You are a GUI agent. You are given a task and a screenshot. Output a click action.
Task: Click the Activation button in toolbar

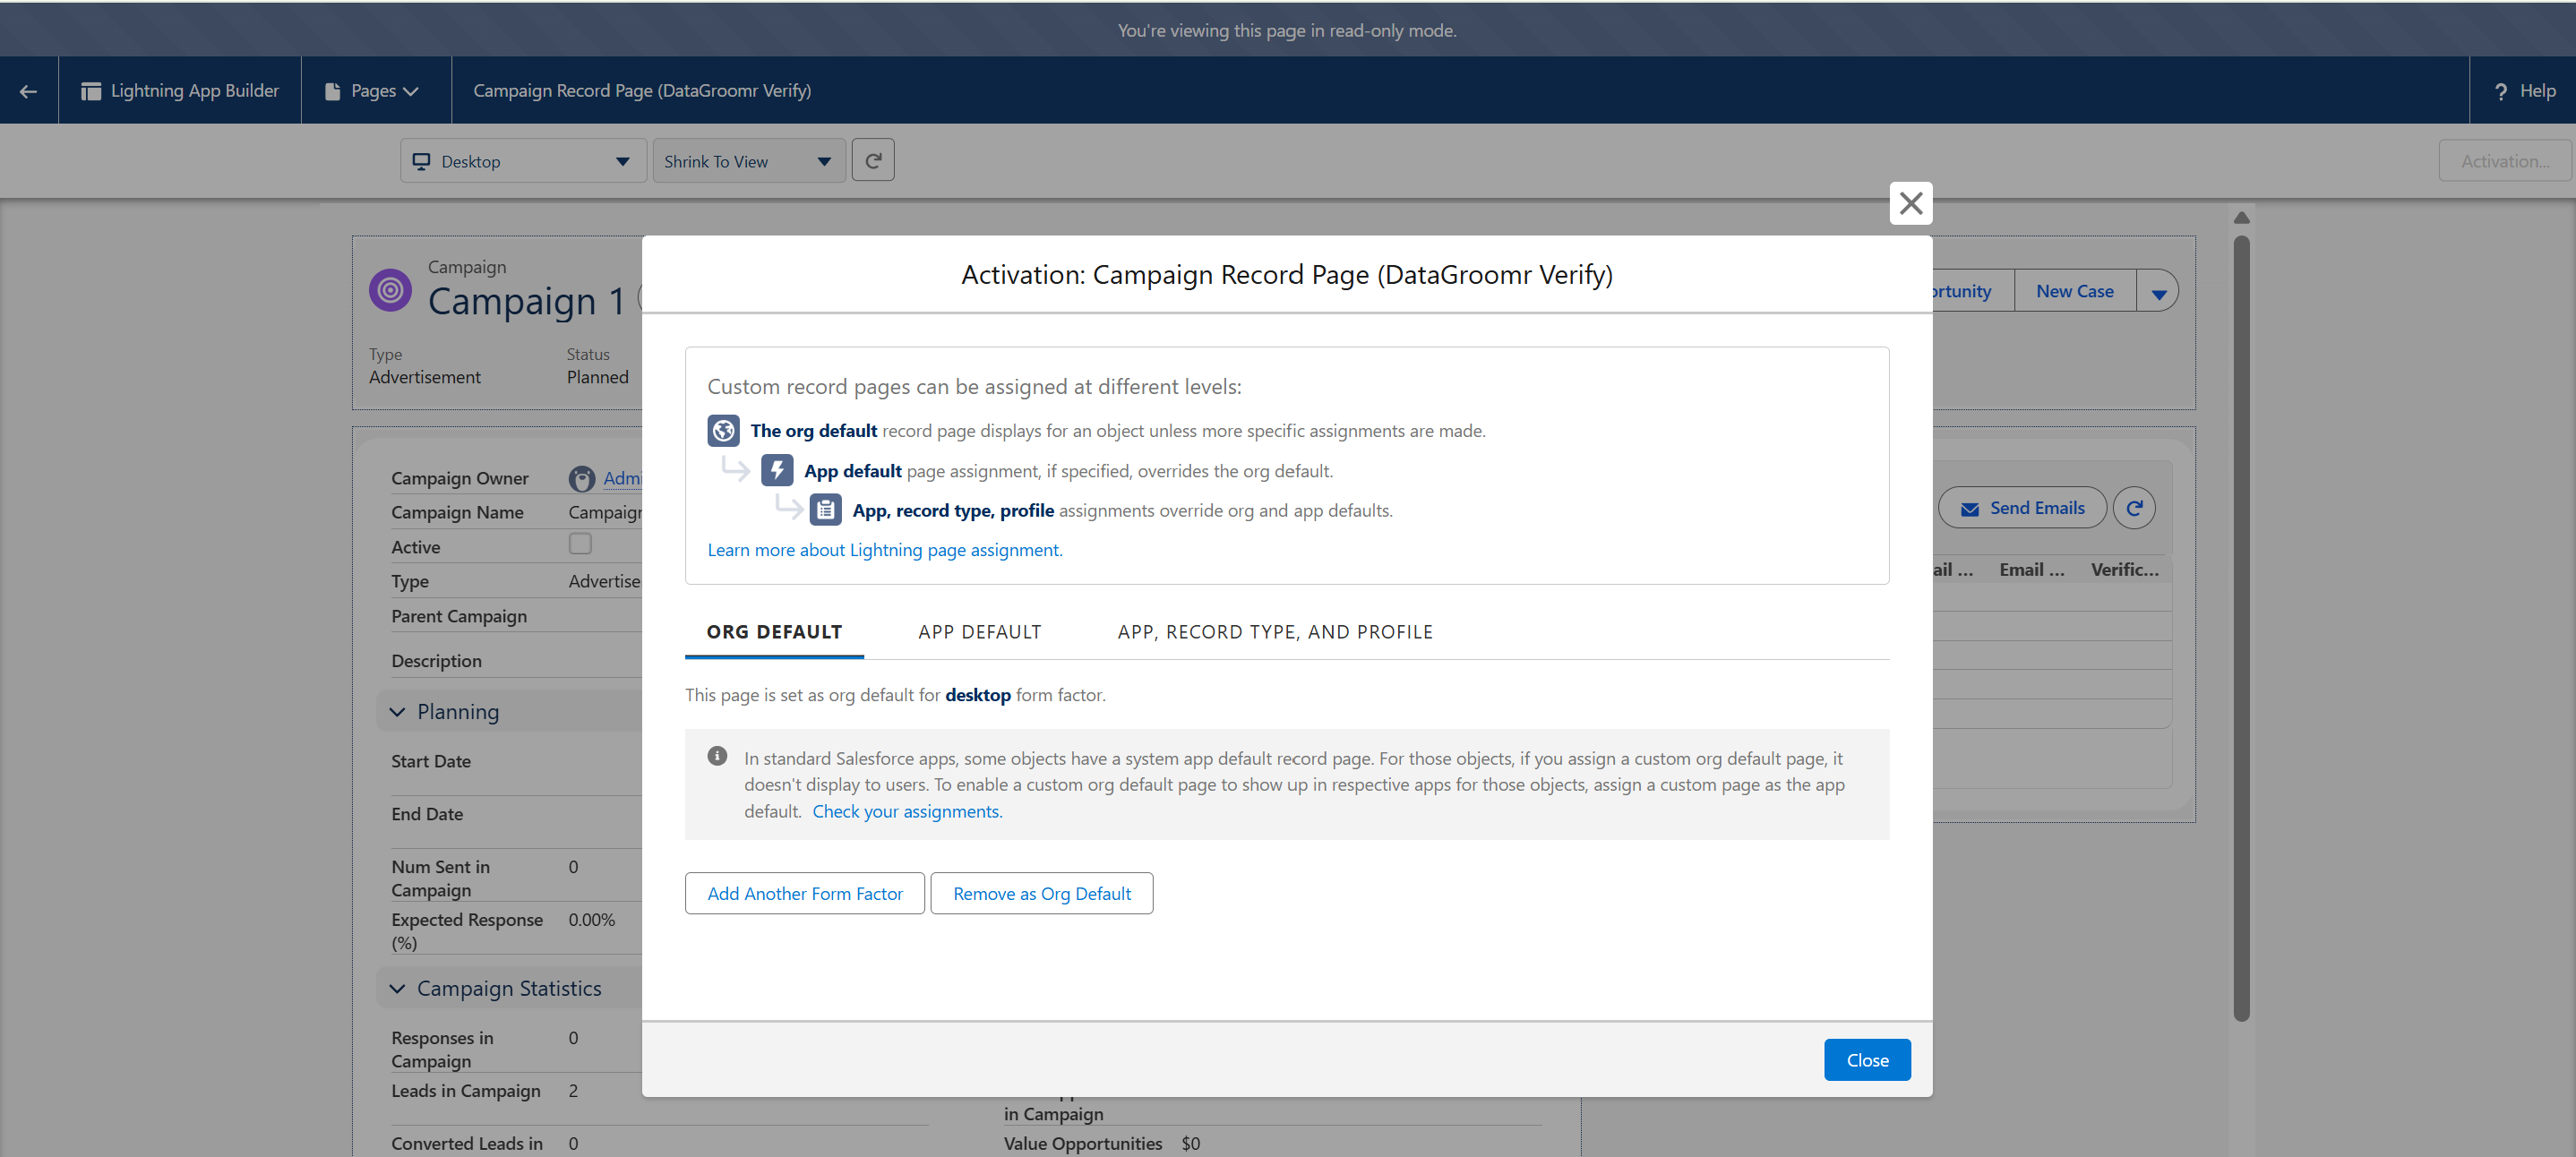pos(2504,161)
